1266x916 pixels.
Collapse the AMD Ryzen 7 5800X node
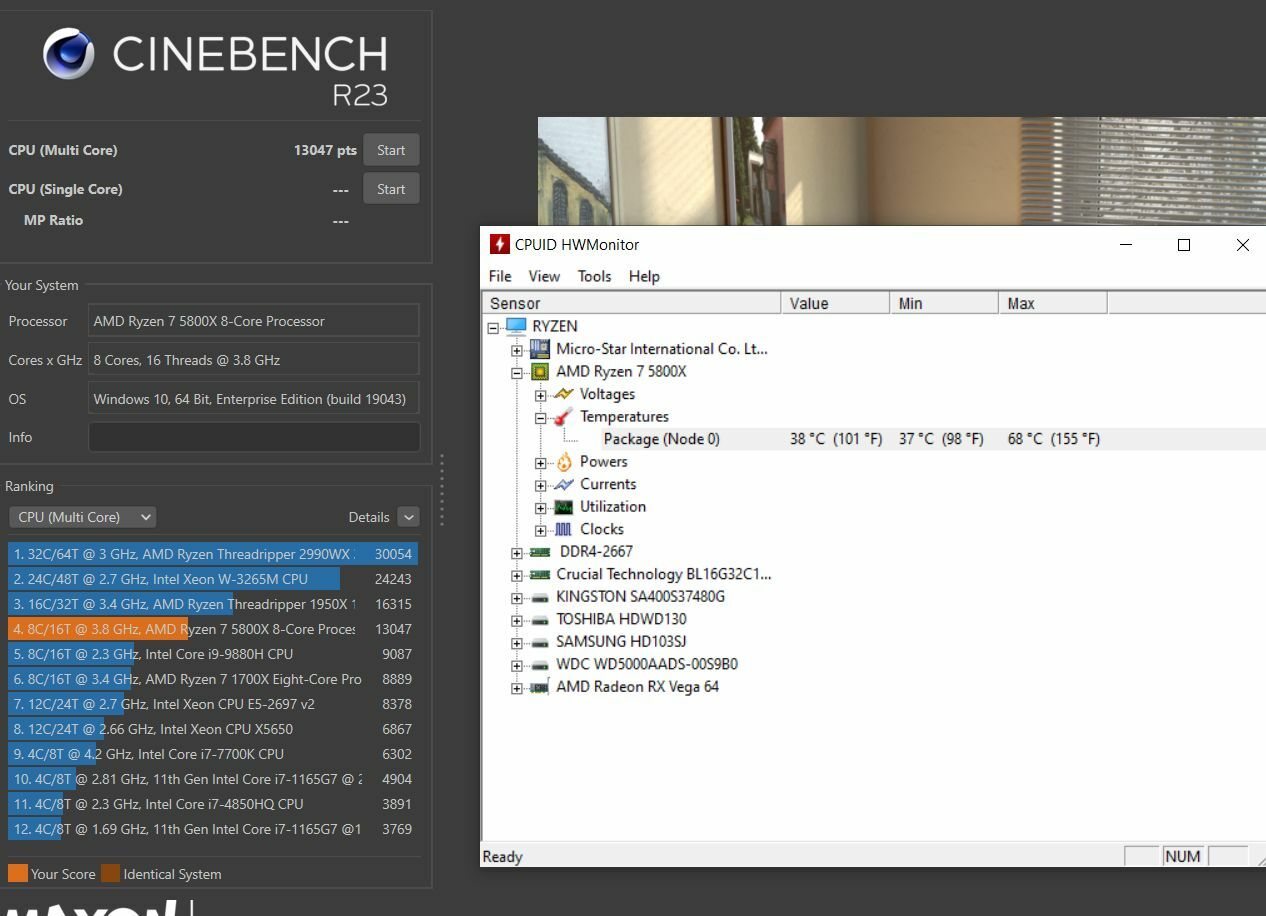coord(517,372)
